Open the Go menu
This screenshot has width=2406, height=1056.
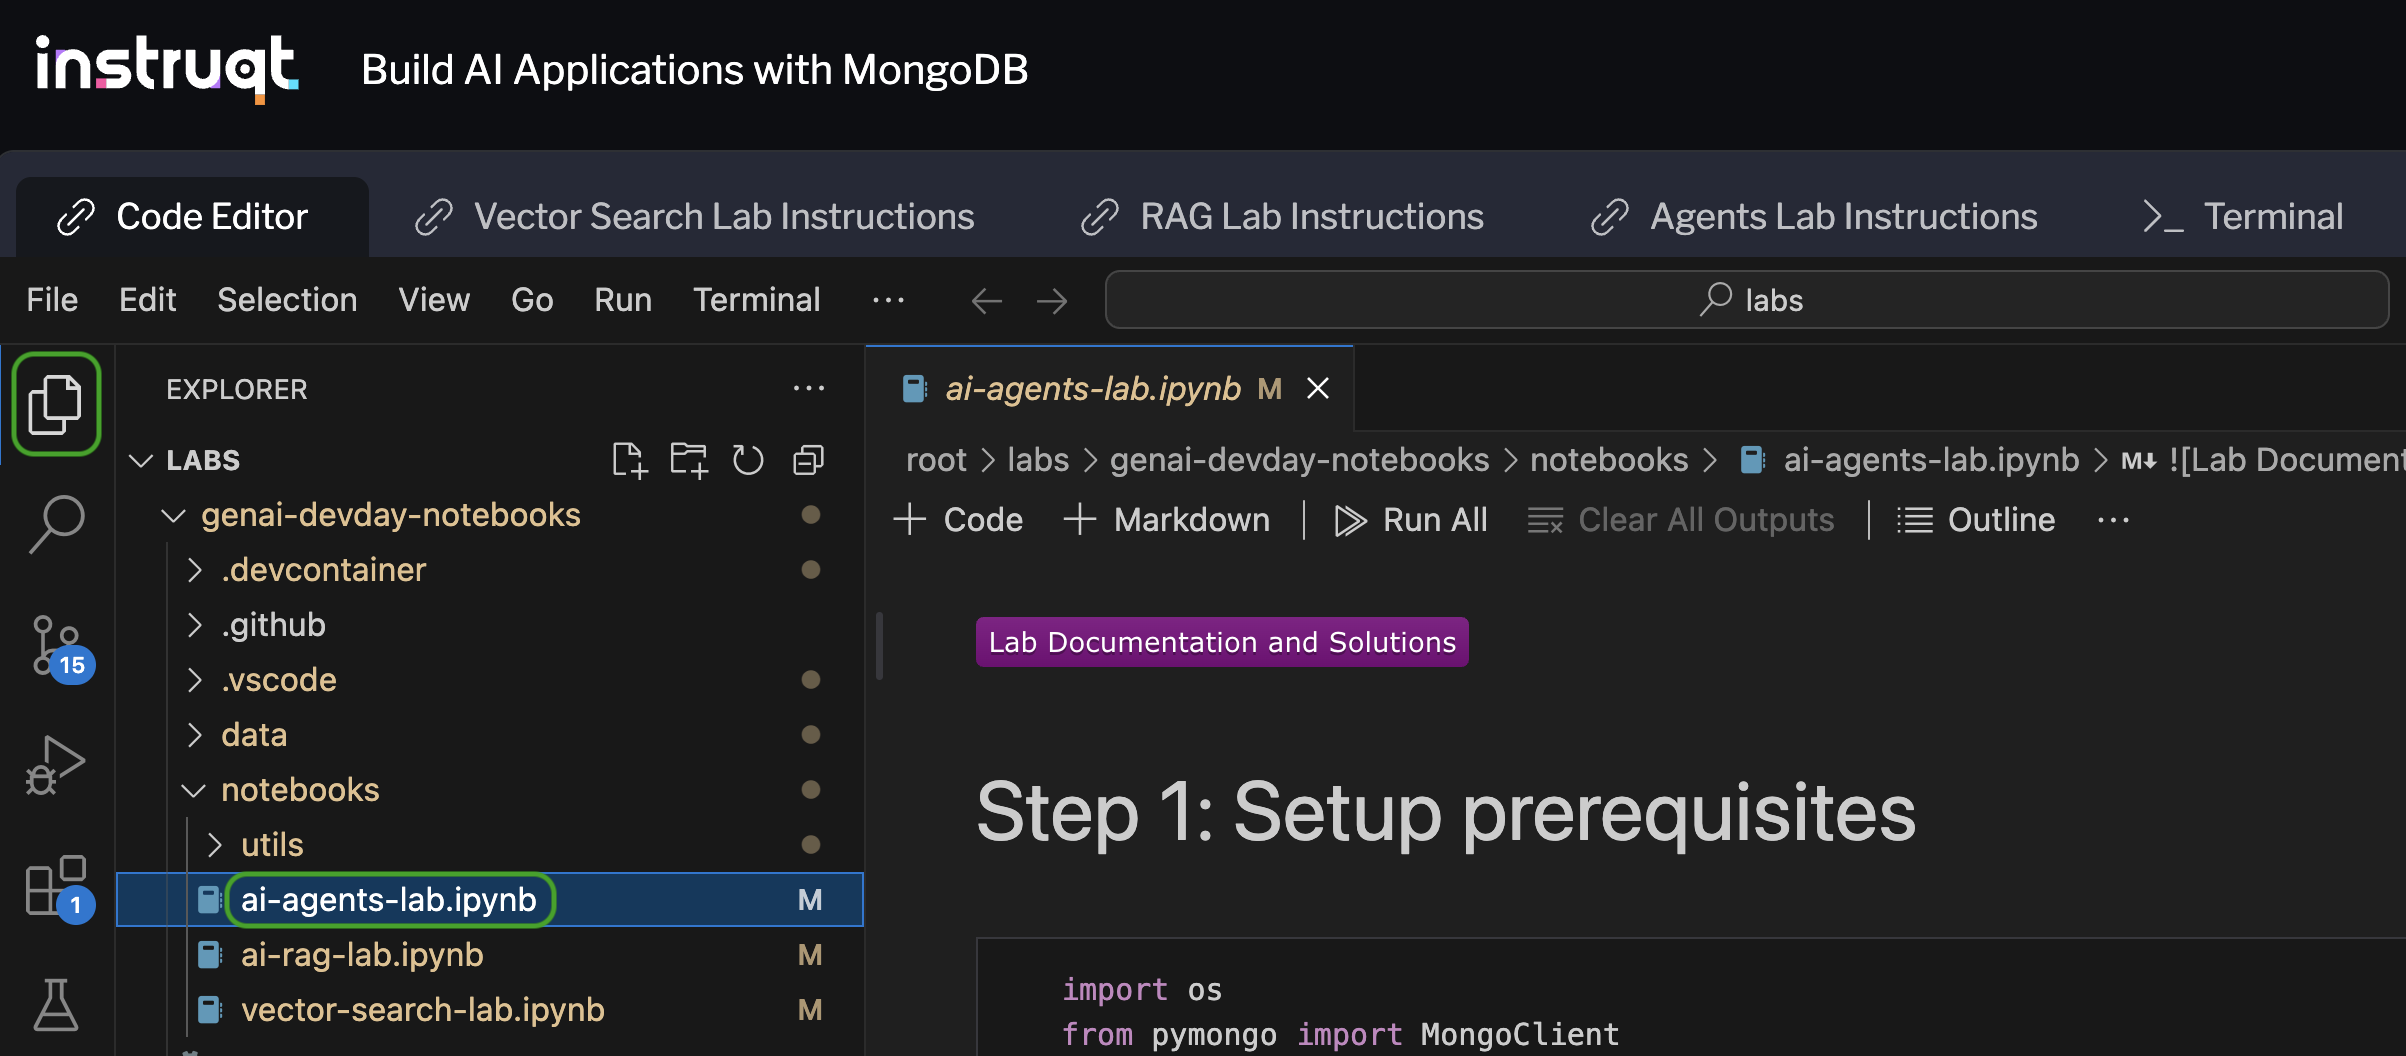(532, 300)
